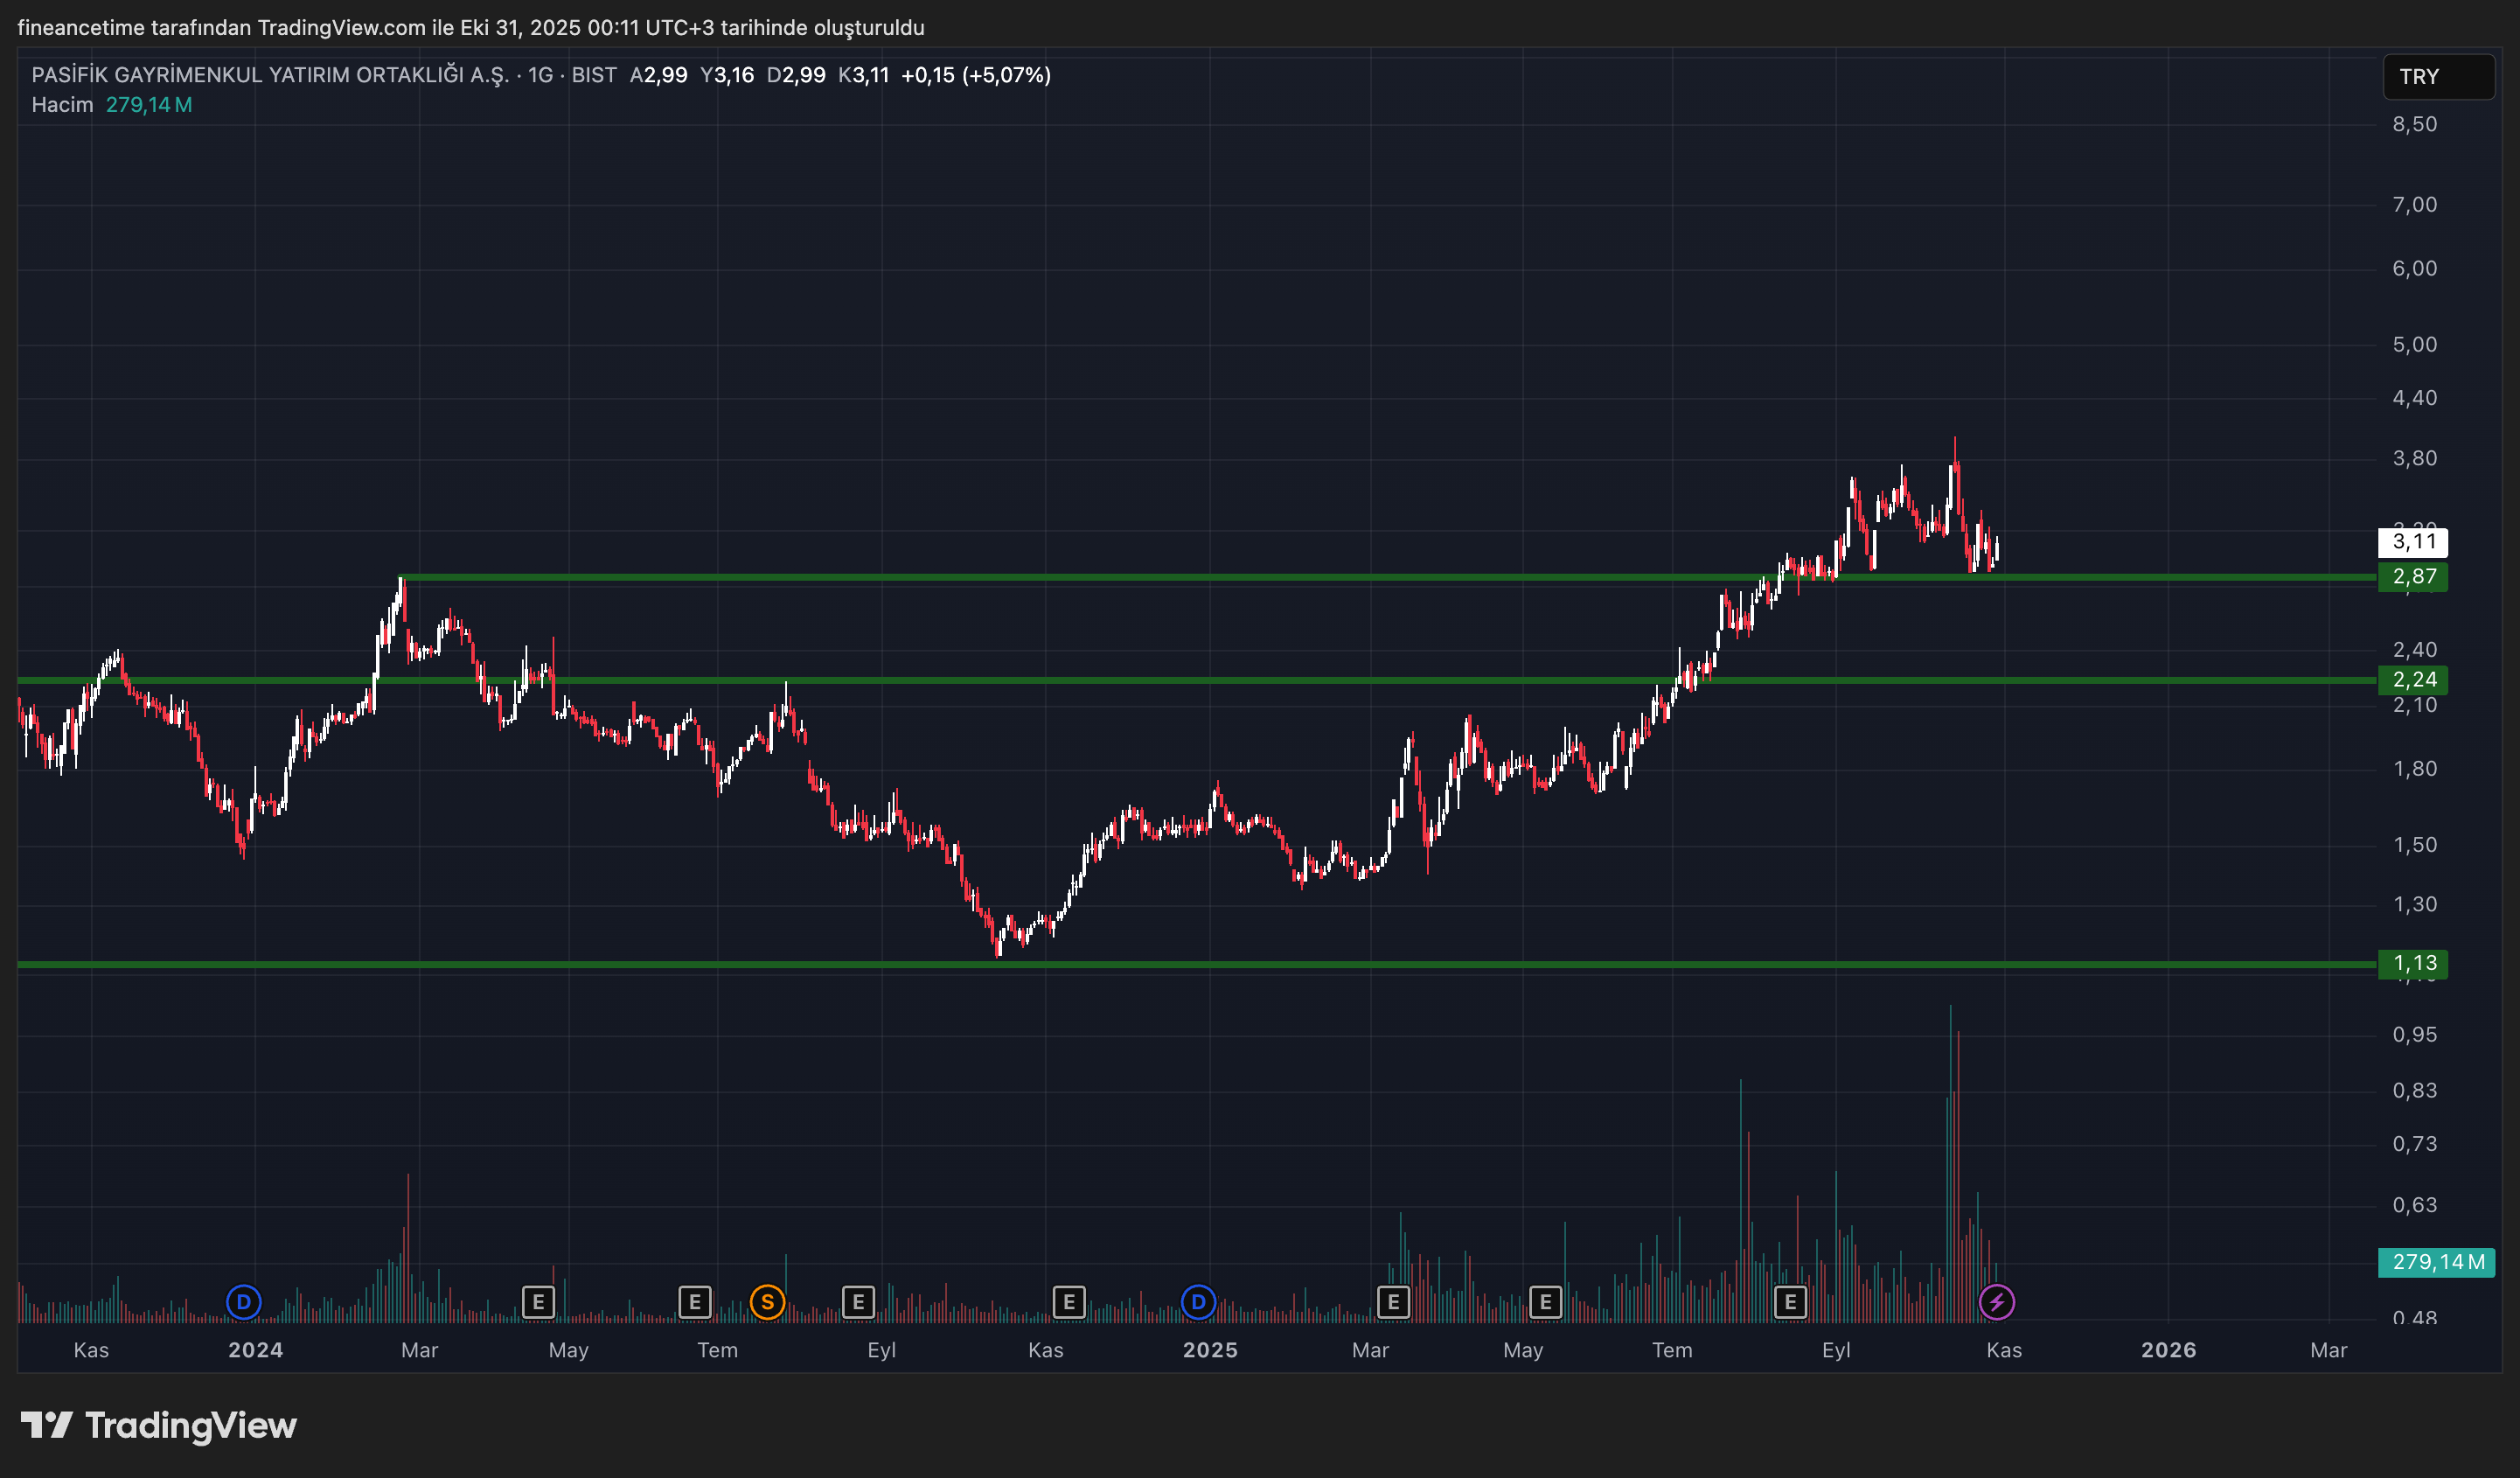Click the earnings "E" marker near Eyl 2025
This screenshot has height=1478, width=2520.
point(1790,1302)
